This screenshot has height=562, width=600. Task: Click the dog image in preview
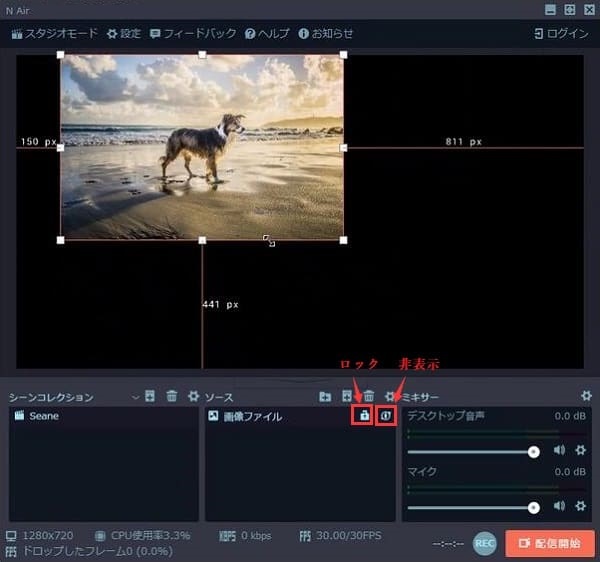202,147
